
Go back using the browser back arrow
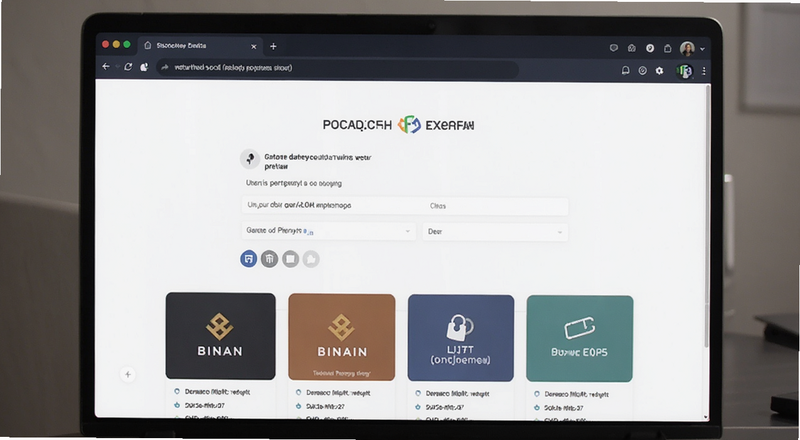click(106, 67)
